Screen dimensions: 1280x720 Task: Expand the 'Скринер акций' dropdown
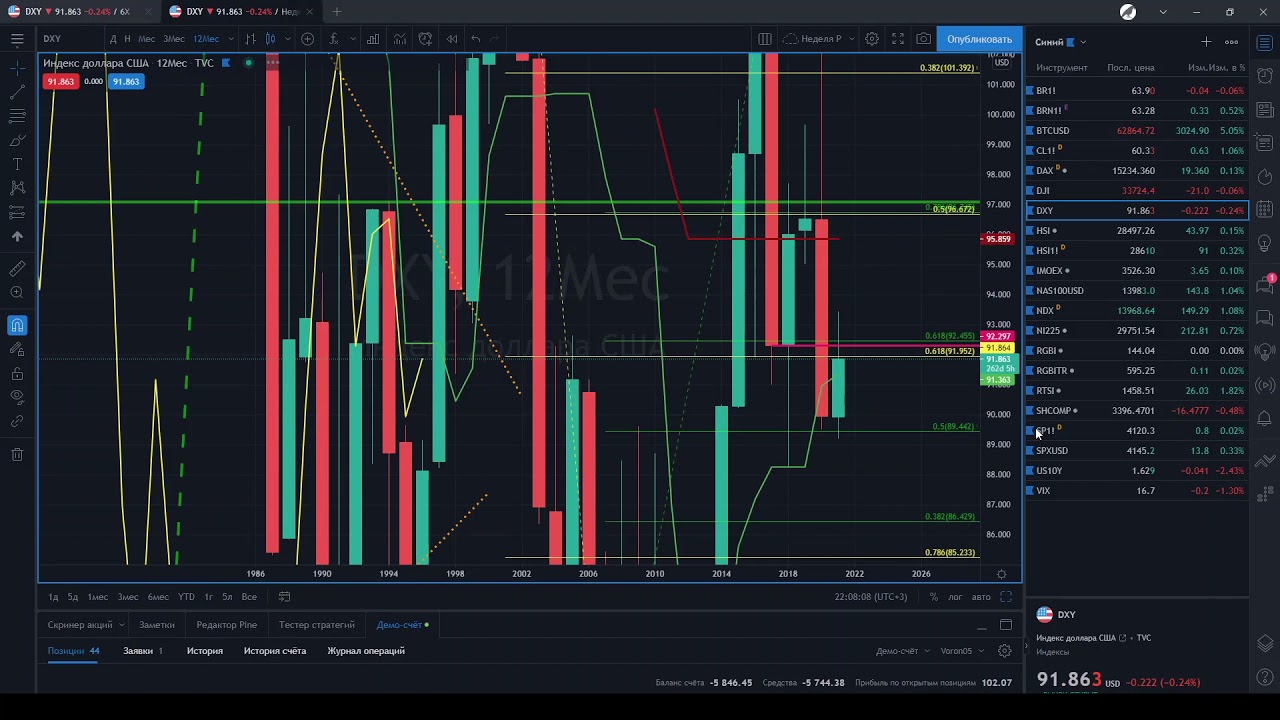coord(122,625)
